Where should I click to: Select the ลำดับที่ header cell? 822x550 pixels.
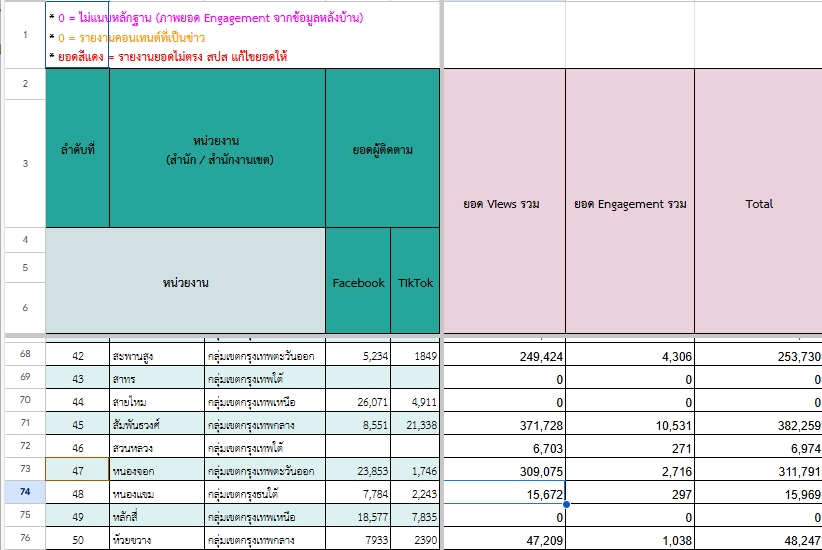click(77, 150)
